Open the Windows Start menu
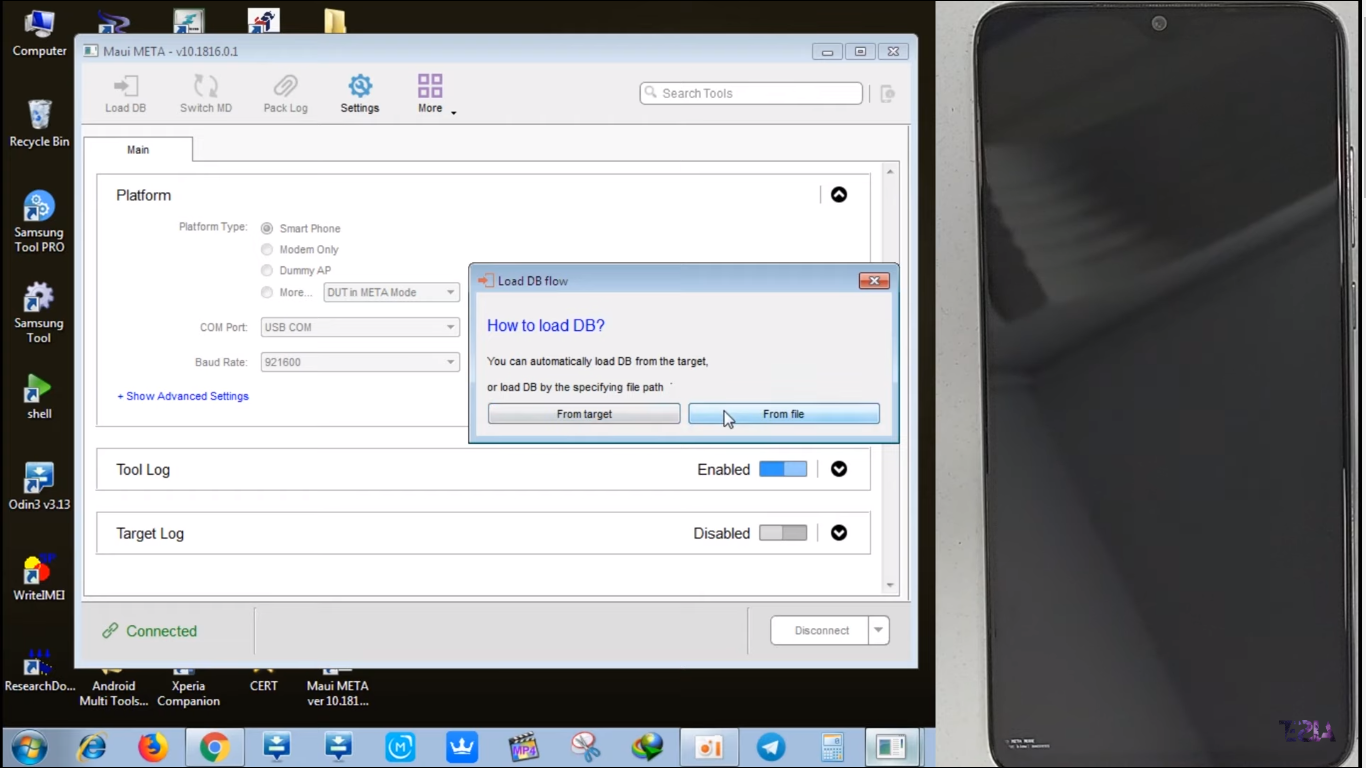The image size is (1366, 768). click(29, 747)
